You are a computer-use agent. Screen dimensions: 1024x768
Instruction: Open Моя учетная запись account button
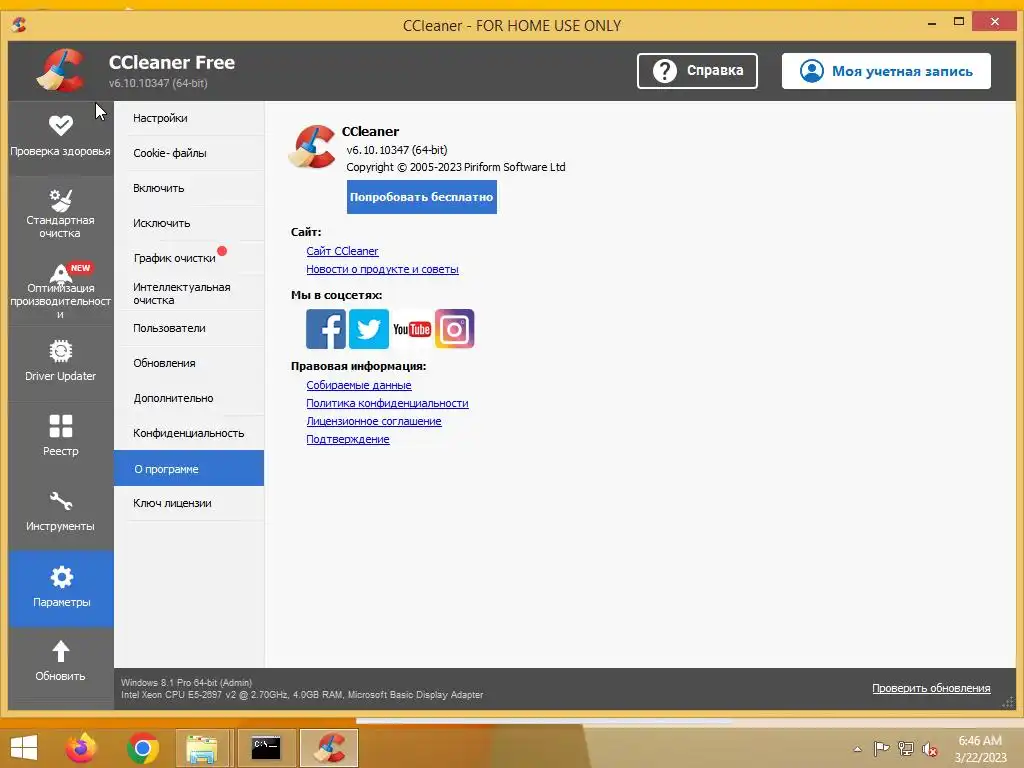(x=886, y=71)
